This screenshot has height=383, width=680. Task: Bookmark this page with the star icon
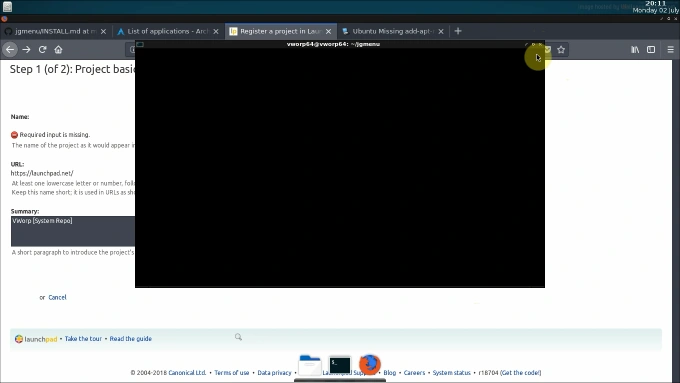pyautogui.click(x=561, y=49)
